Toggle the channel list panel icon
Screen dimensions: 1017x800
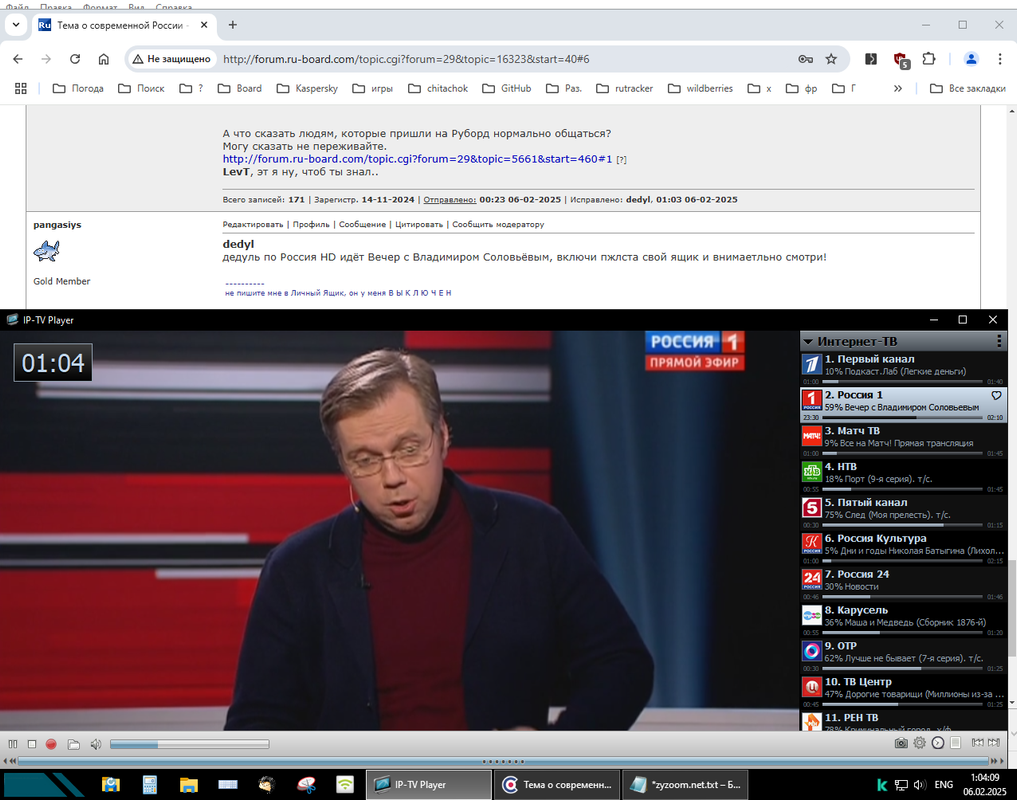[x=955, y=743]
